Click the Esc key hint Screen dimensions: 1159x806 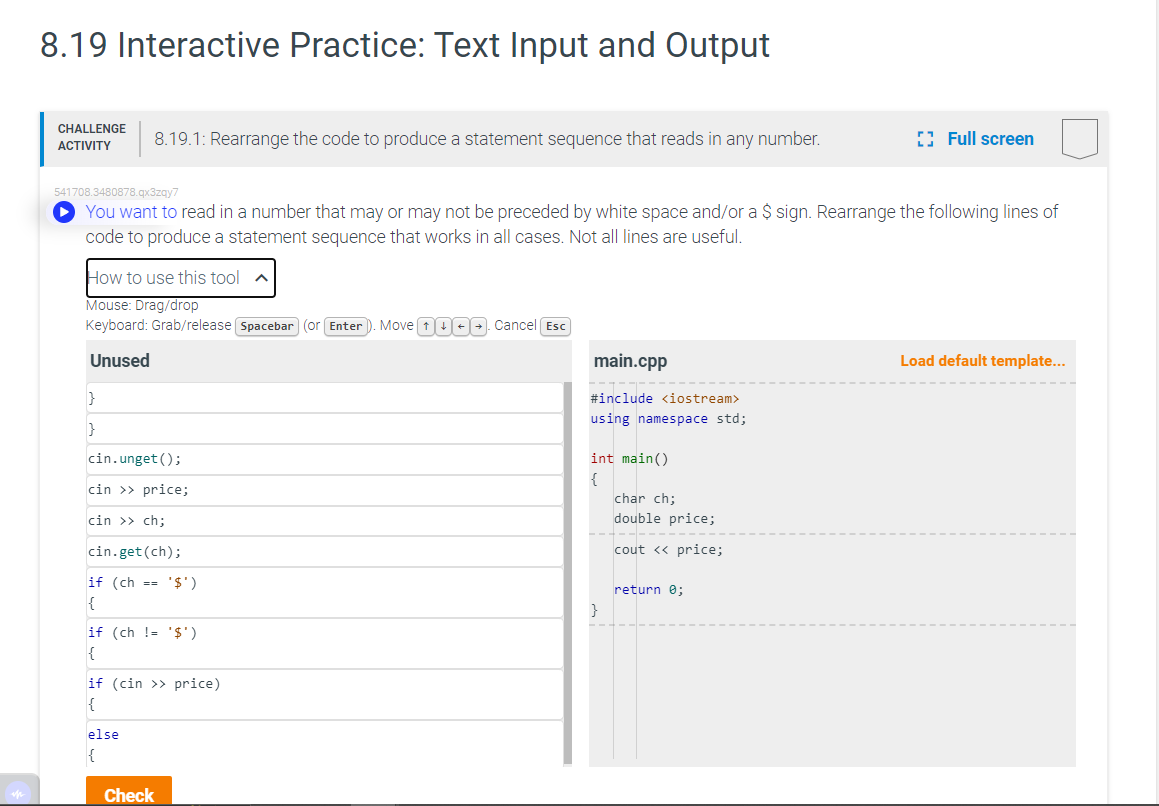point(556,327)
